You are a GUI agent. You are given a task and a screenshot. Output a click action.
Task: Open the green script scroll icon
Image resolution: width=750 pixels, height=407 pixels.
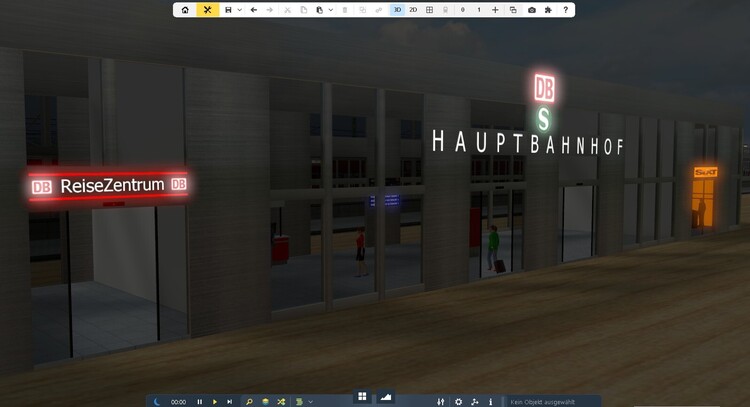299,402
